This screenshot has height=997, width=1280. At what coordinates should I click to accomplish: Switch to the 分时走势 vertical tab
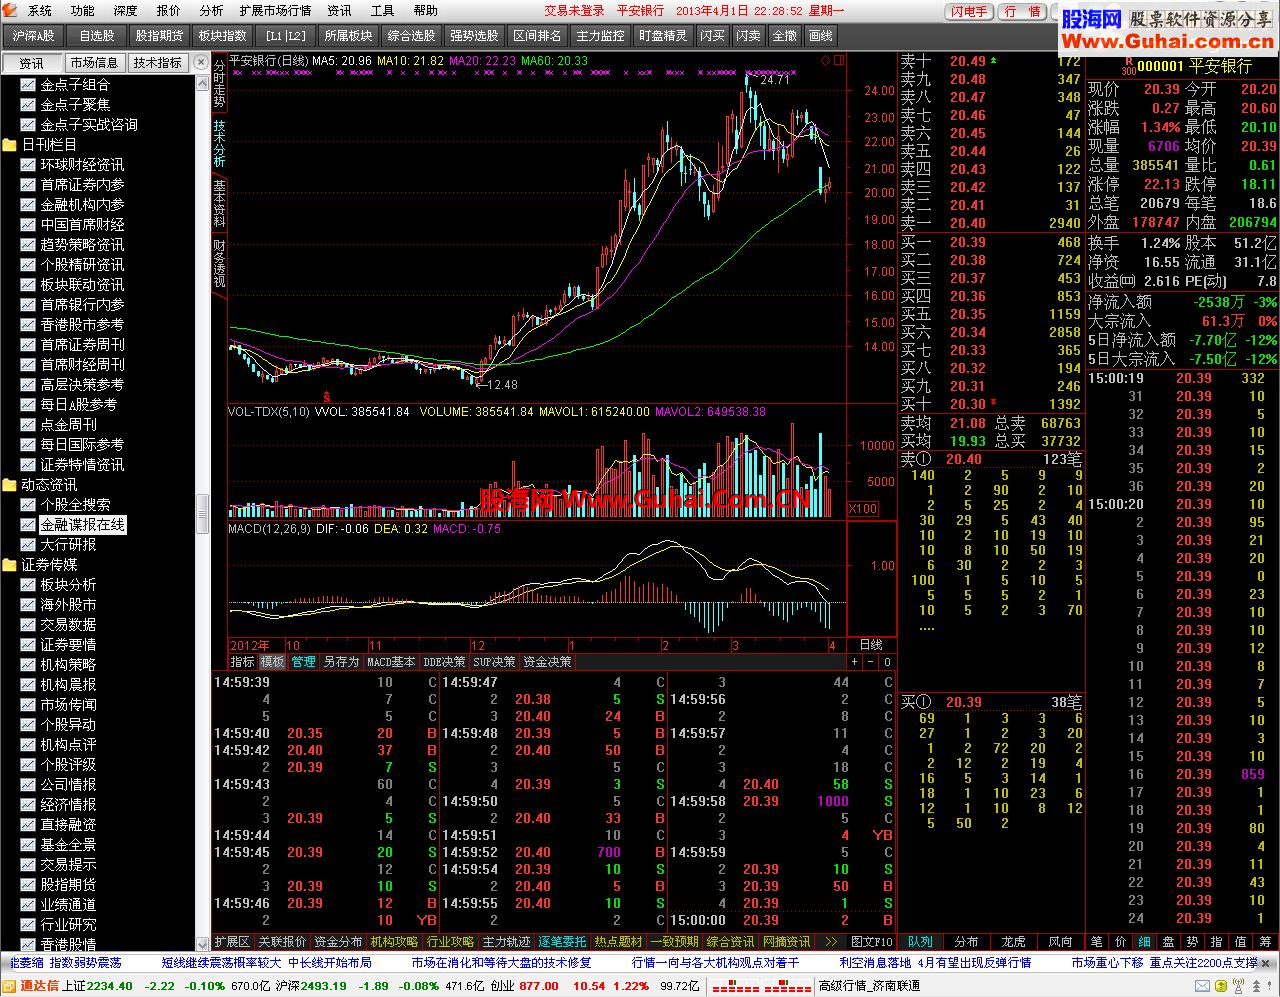tap(220, 84)
